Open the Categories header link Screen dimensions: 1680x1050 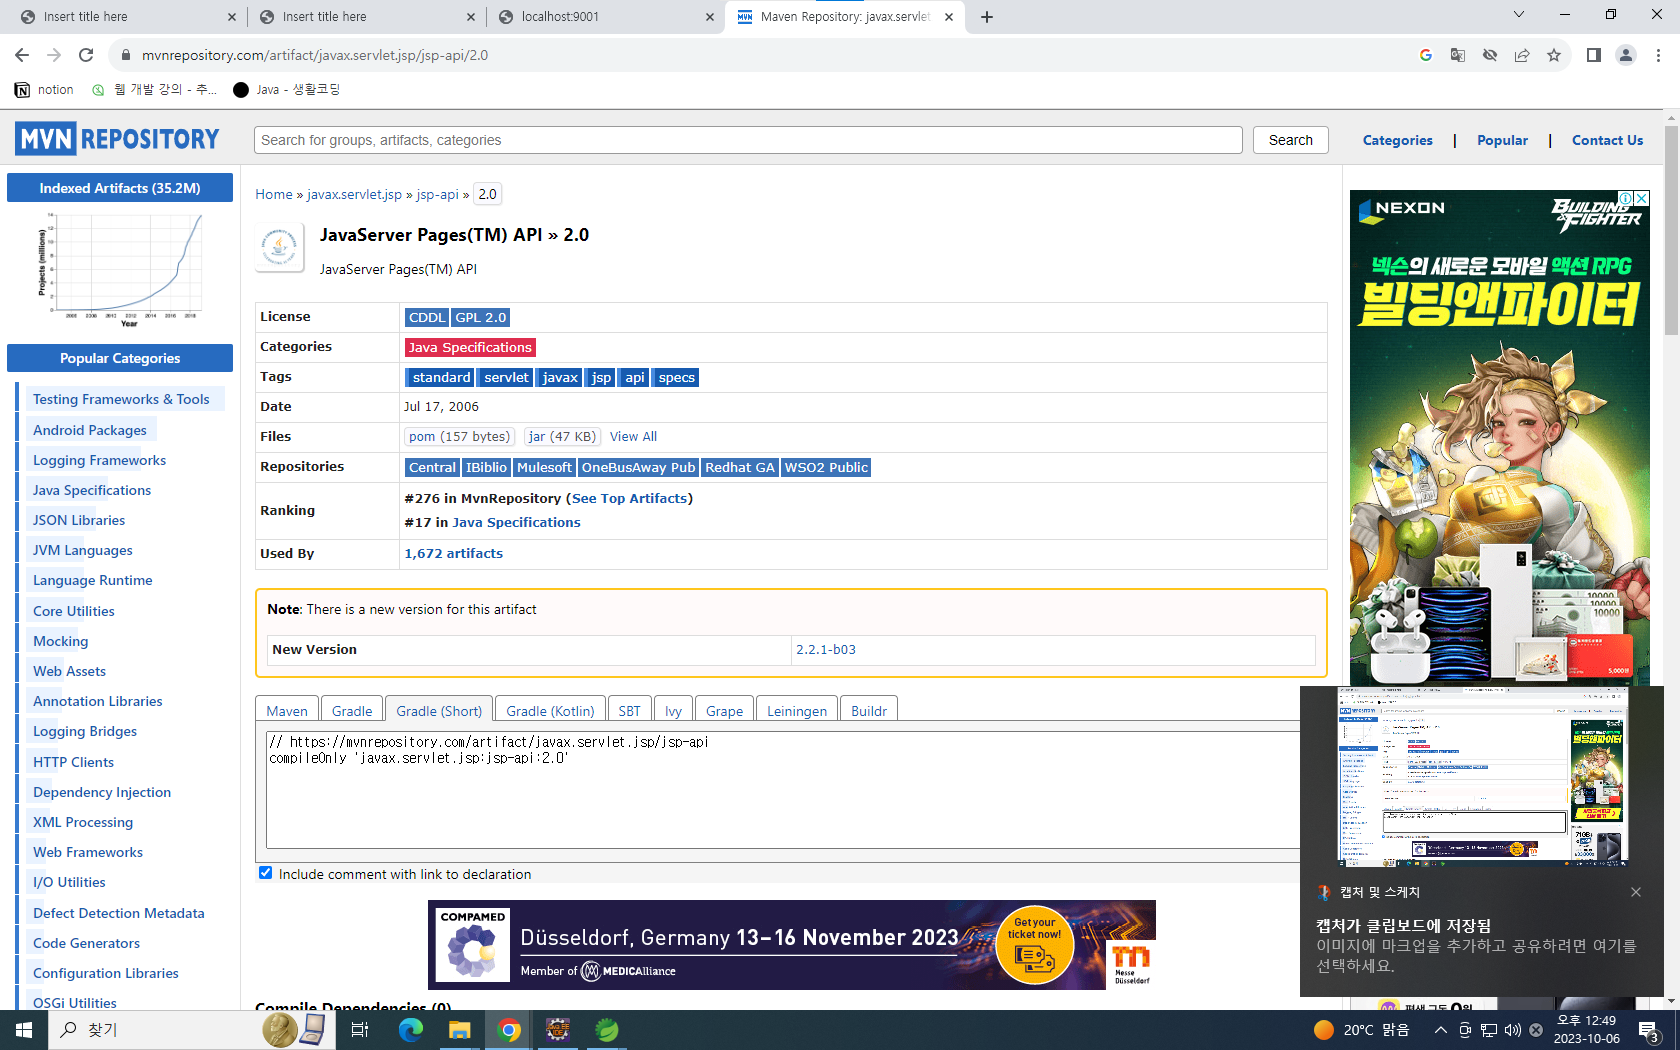point(1397,140)
